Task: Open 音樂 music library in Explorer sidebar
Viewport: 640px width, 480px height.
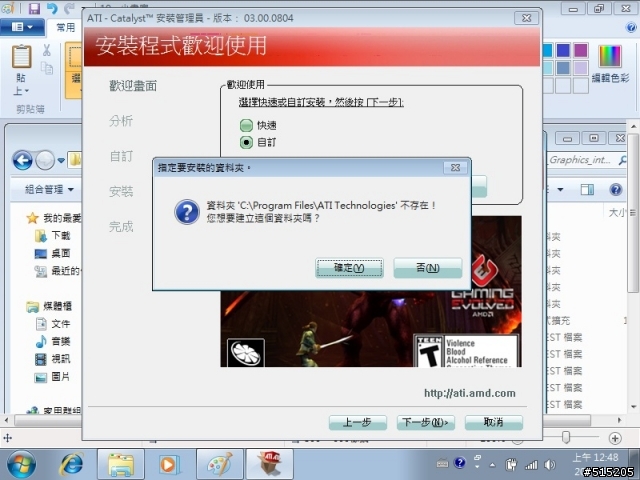Action: (x=53, y=341)
